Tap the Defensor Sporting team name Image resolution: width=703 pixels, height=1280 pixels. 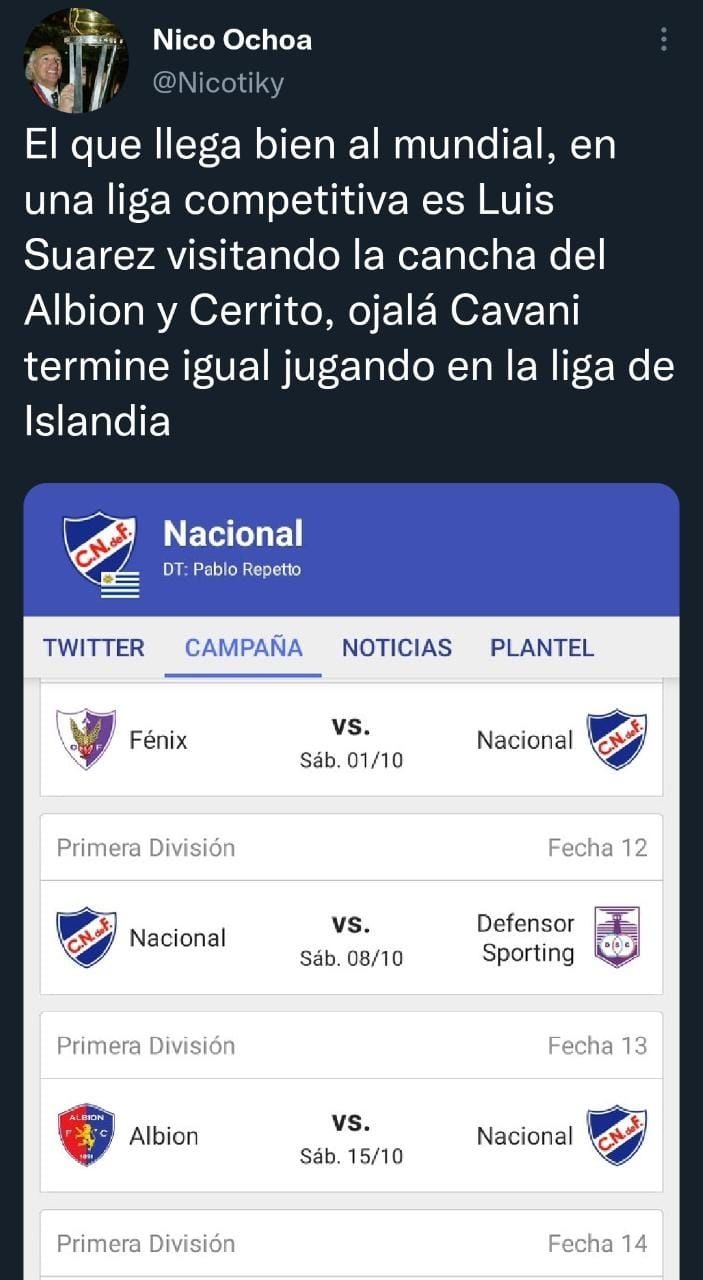coord(528,938)
